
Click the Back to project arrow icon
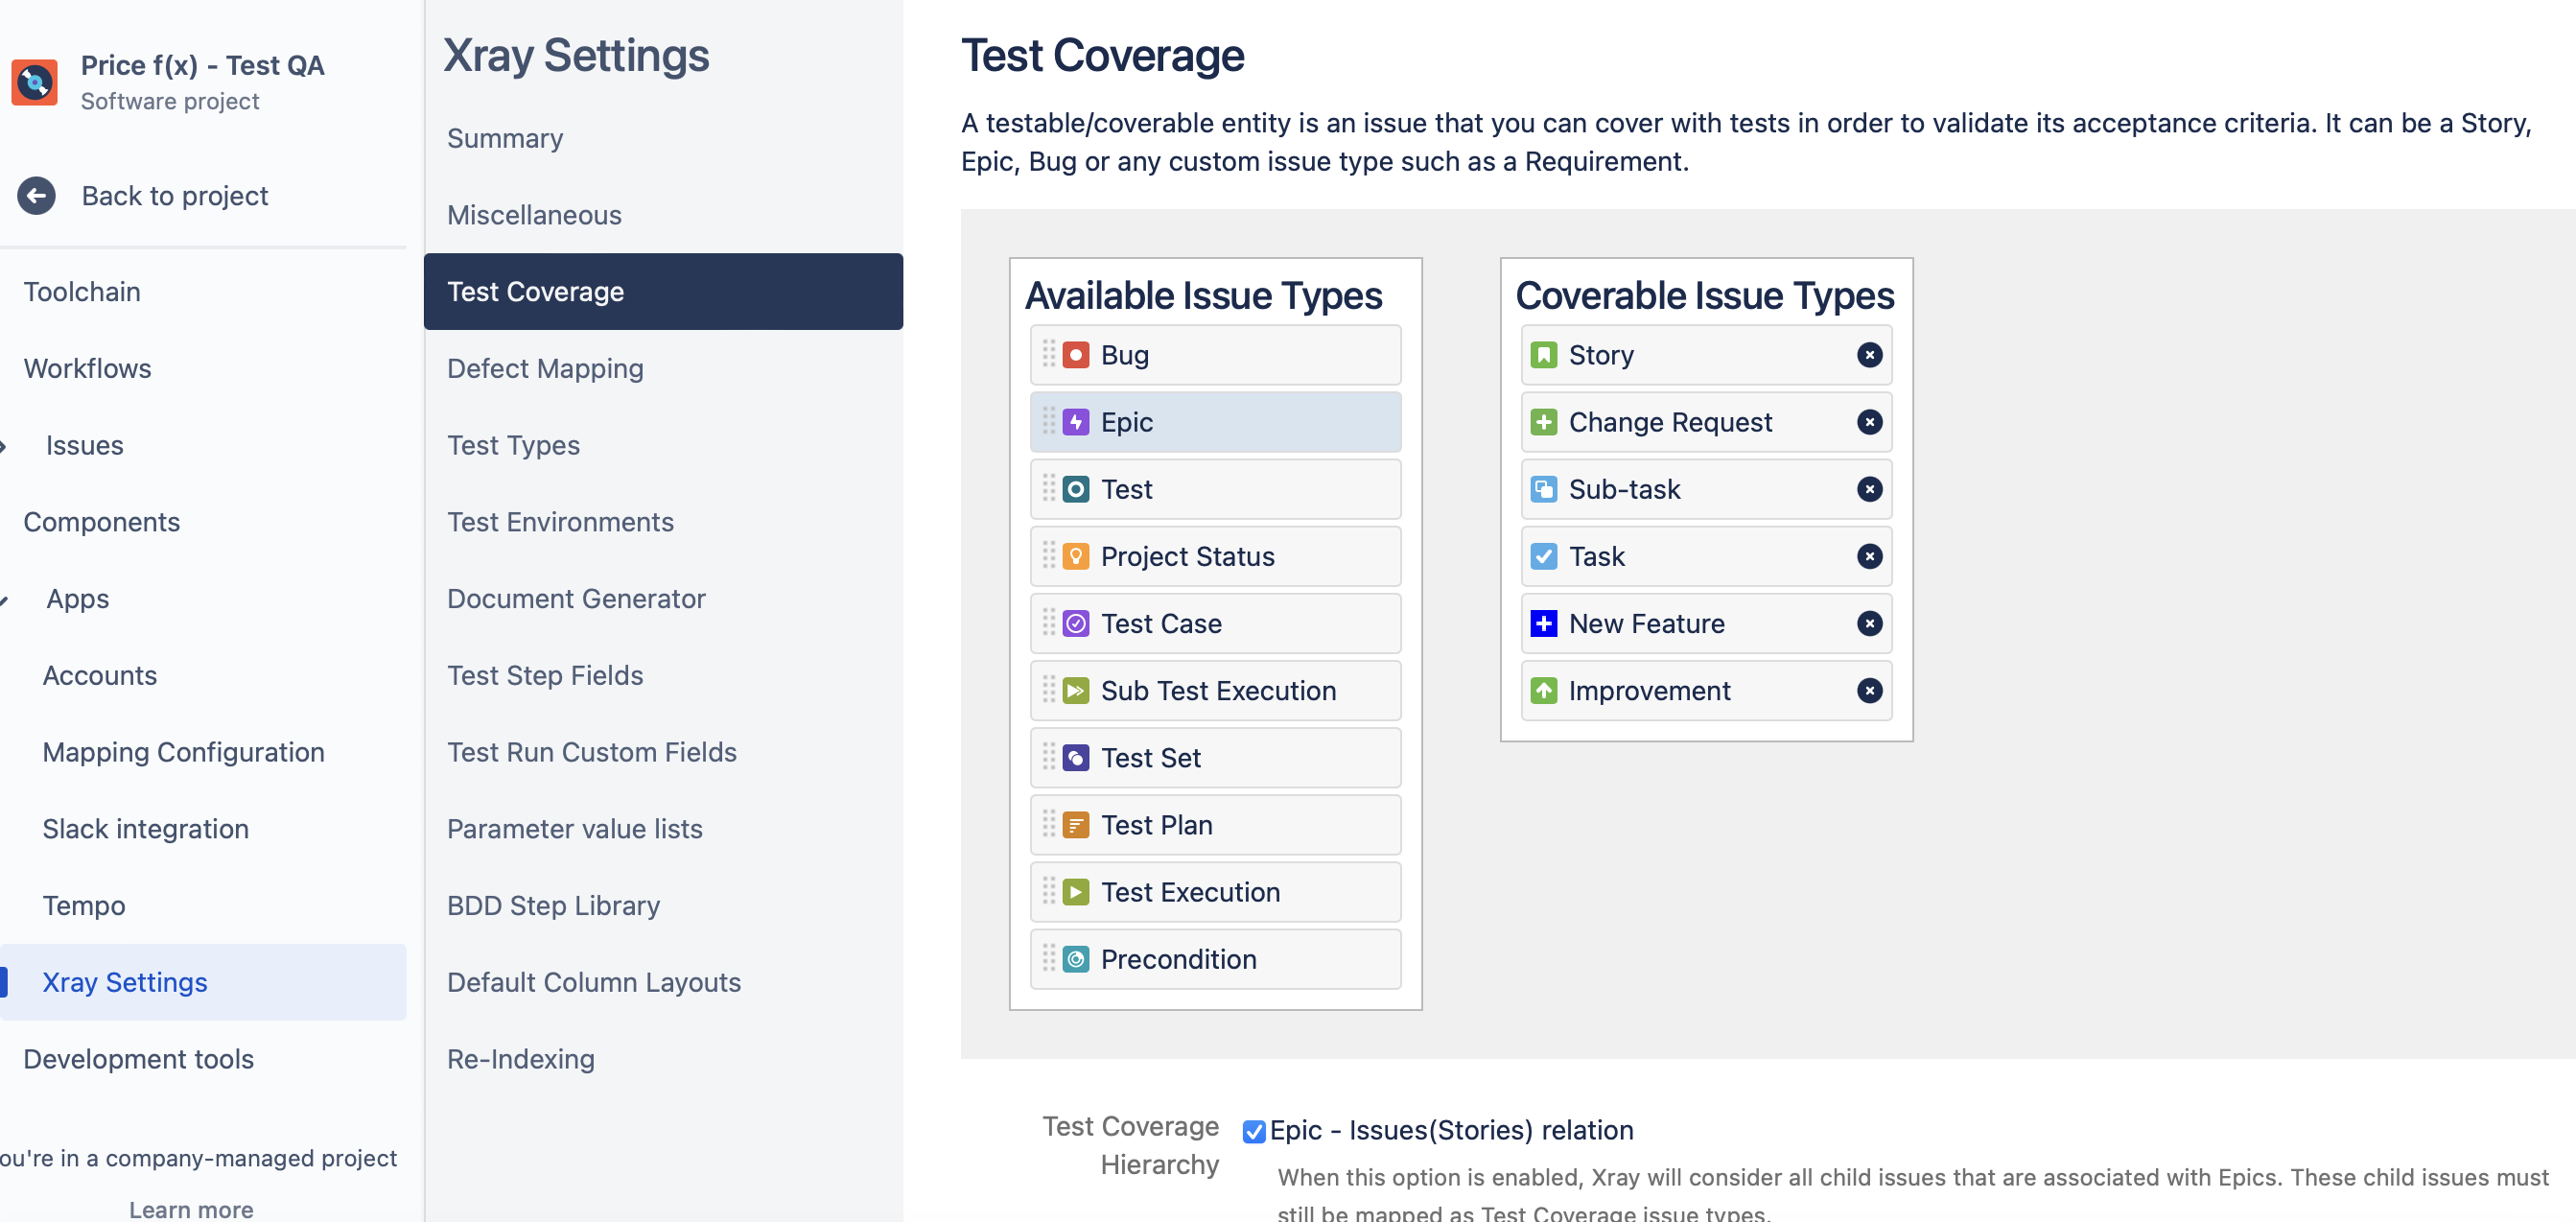[x=37, y=196]
